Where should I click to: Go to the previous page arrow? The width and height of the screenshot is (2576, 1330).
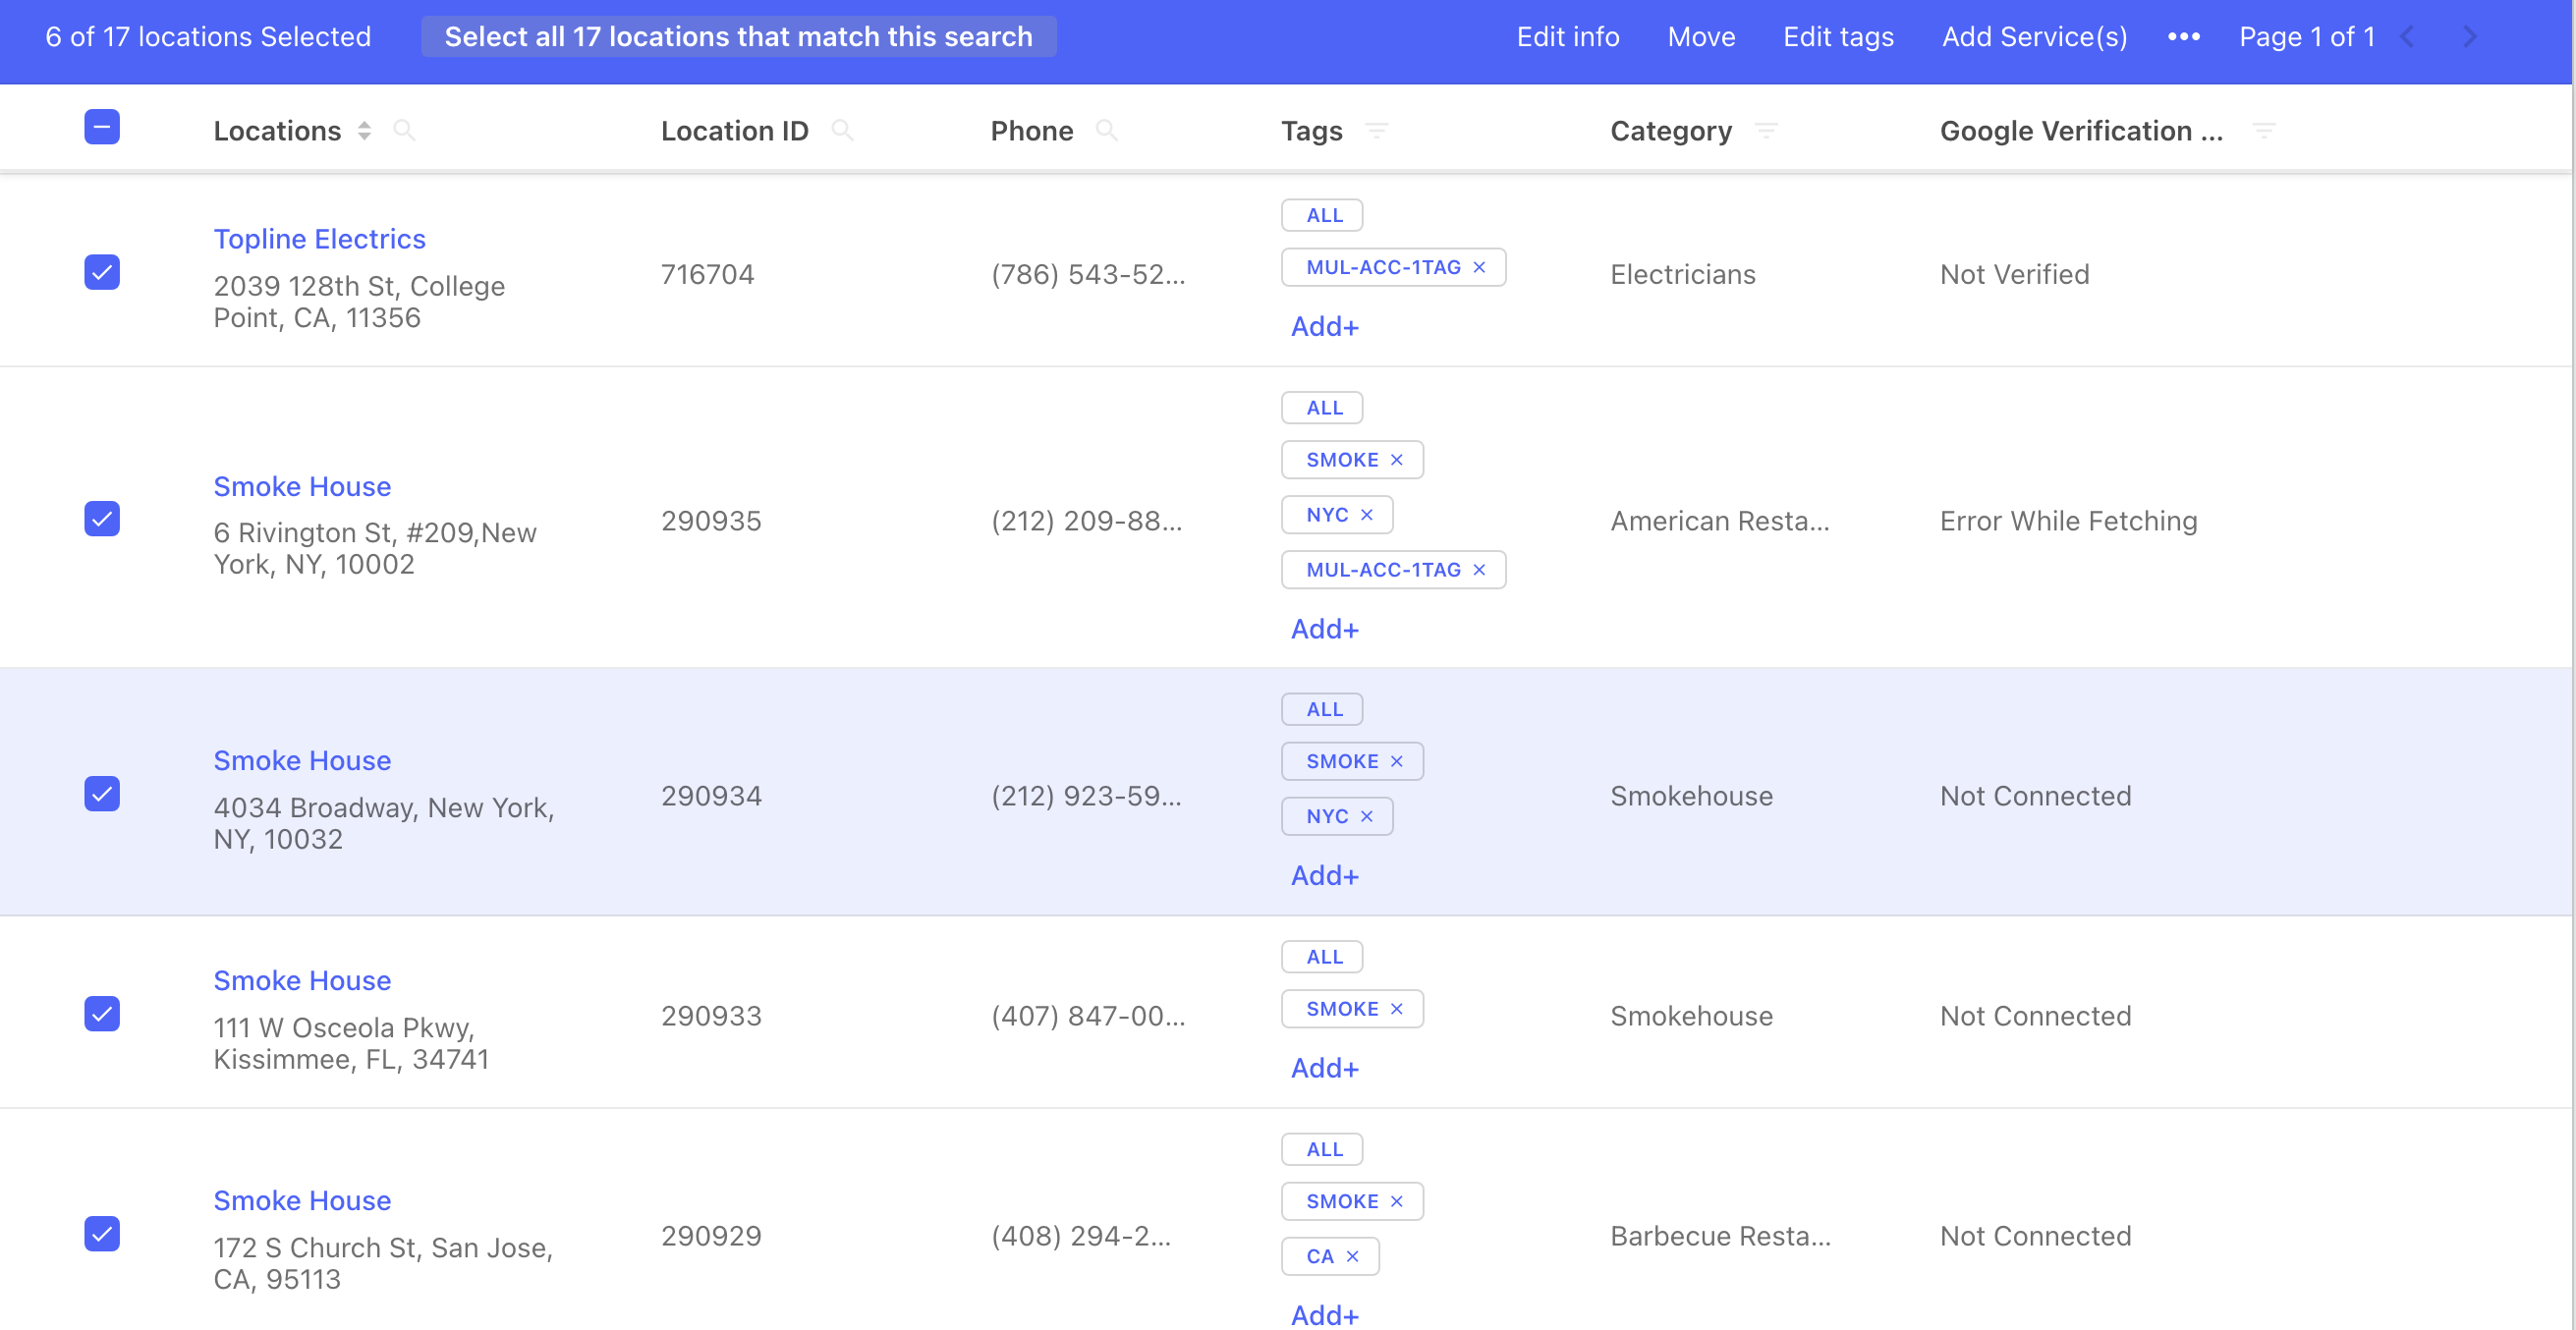pos(2407,37)
